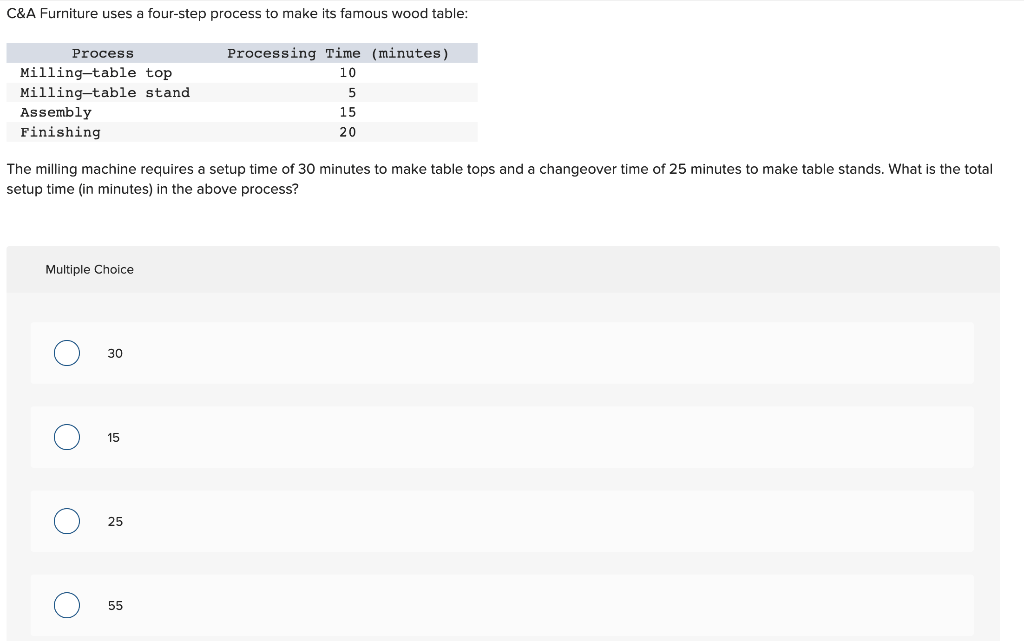Click the answer label text 55
This screenshot has height=641, width=1024.
click(x=115, y=606)
